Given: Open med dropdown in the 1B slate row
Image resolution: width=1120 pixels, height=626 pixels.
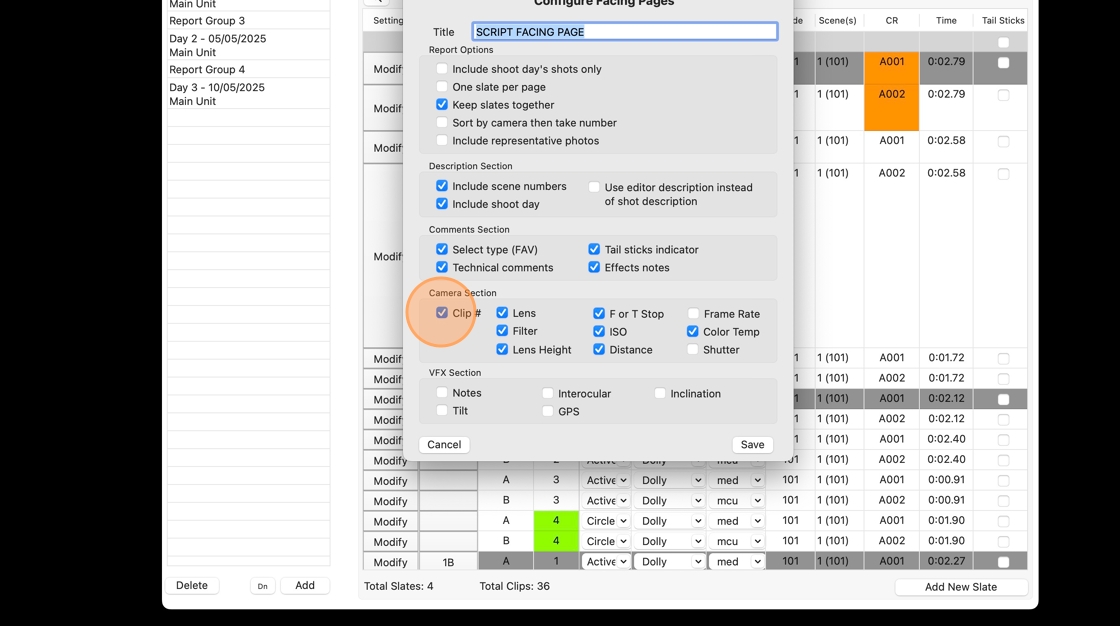Looking at the screenshot, I should pyautogui.click(x=737, y=562).
